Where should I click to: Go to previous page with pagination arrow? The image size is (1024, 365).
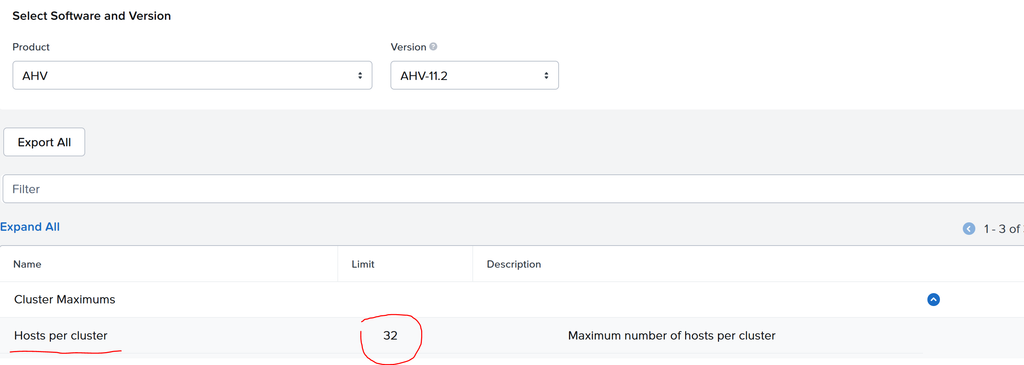click(x=969, y=229)
